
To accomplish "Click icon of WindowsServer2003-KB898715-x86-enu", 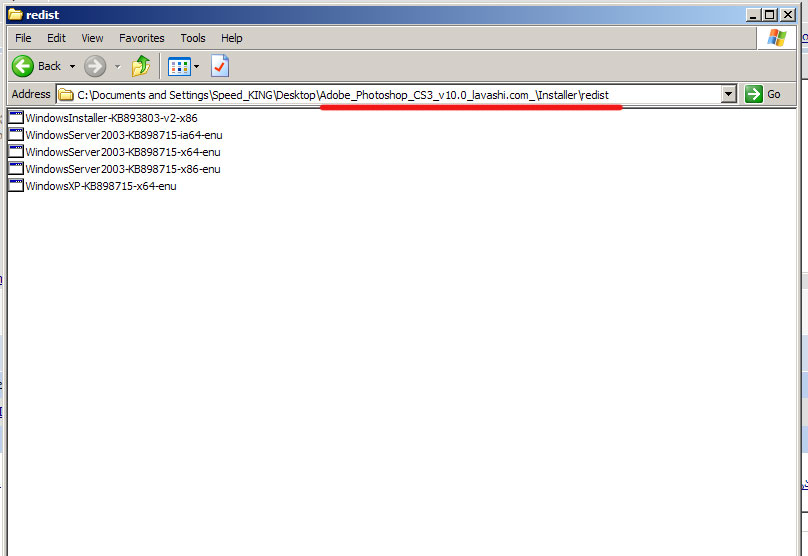I will [x=16, y=169].
